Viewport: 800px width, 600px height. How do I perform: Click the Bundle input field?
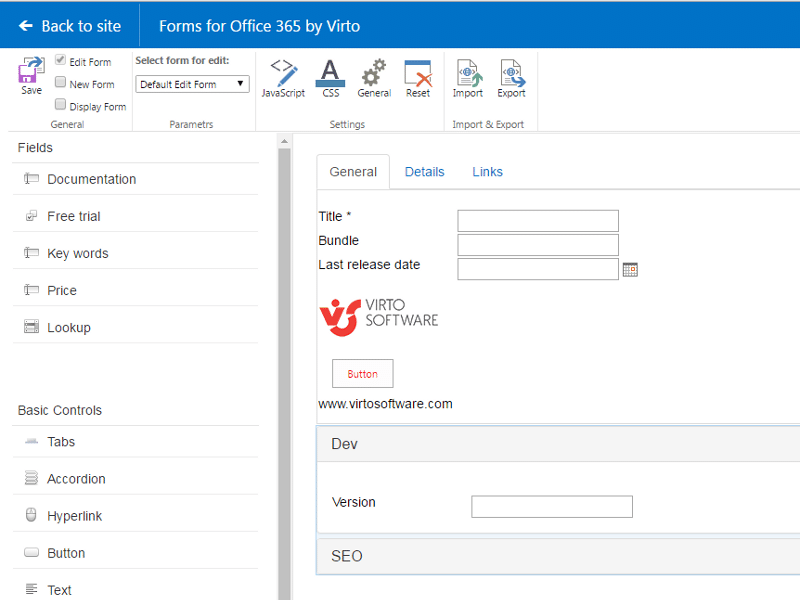pos(538,245)
